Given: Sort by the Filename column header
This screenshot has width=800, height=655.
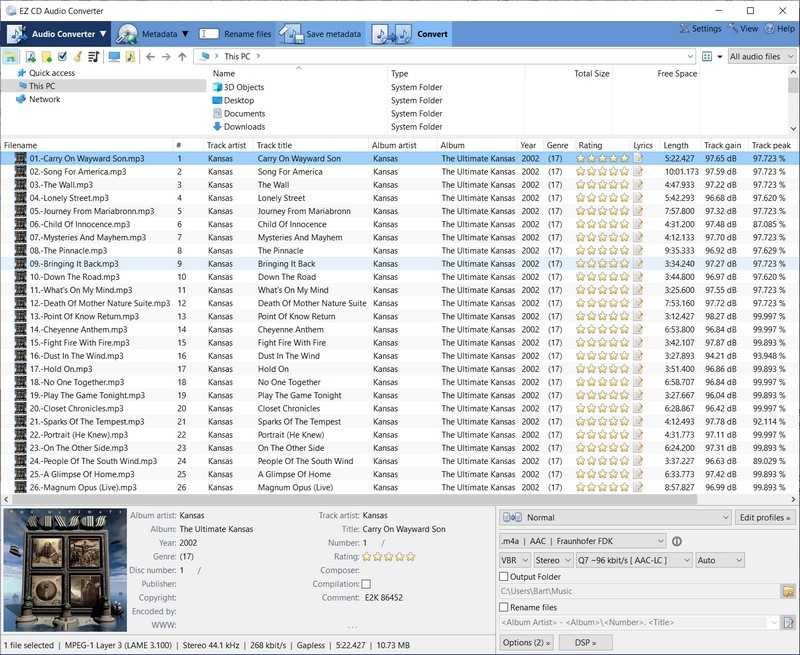Looking at the screenshot, I should click(87, 145).
